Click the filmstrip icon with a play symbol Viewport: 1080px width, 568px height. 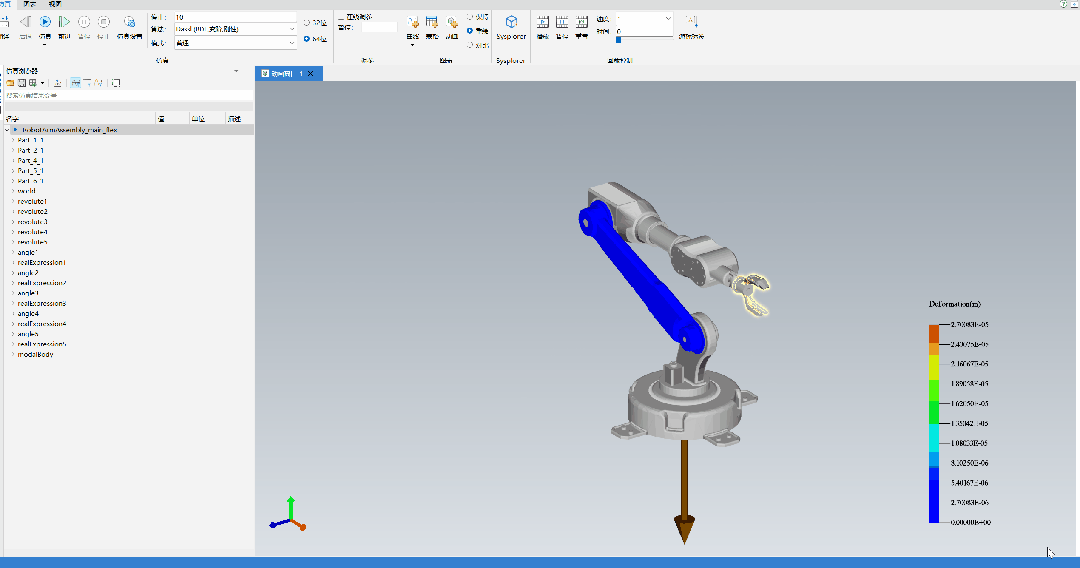[543, 23]
